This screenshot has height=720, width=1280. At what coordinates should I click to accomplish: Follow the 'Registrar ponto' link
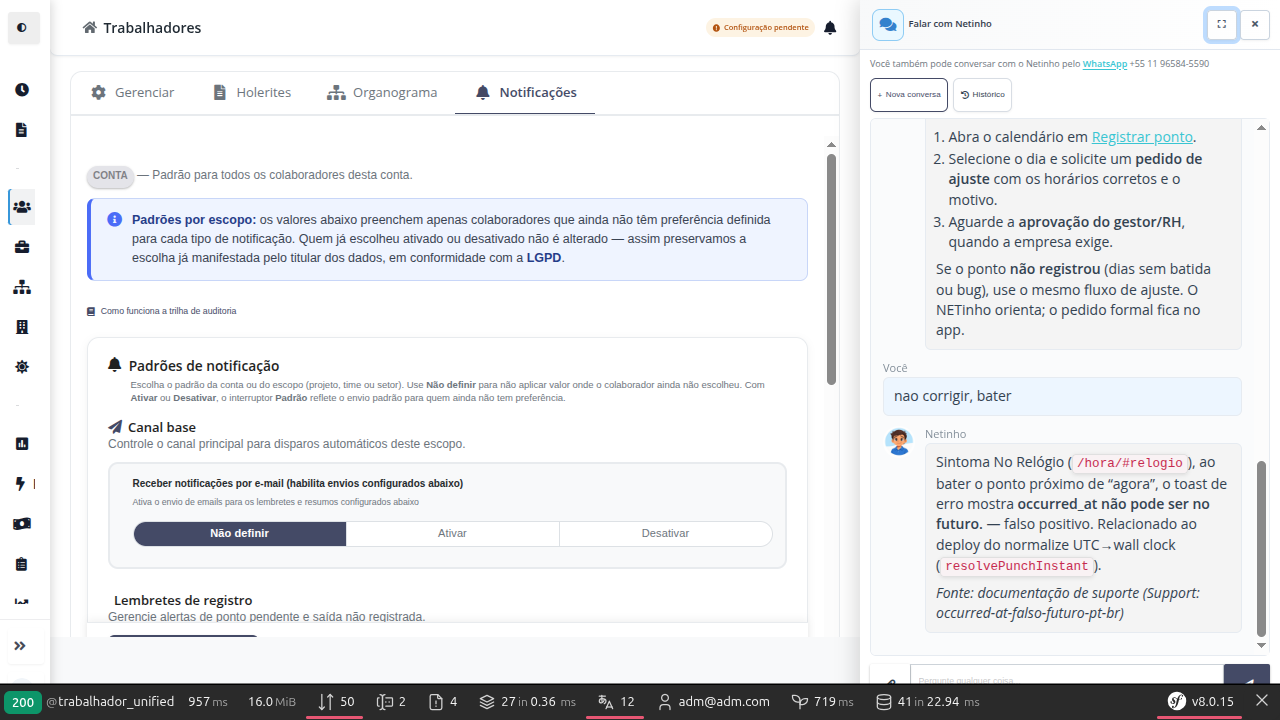tap(1143, 137)
